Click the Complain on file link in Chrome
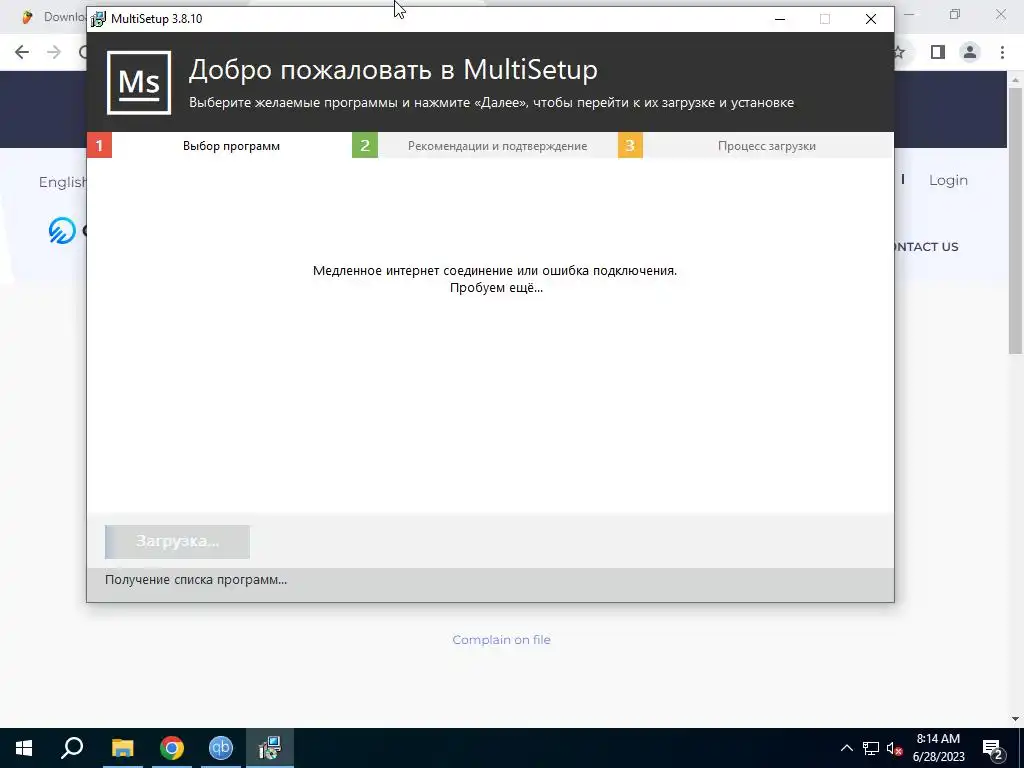Viewport: 1024px width, 768px height. [502, 640]
